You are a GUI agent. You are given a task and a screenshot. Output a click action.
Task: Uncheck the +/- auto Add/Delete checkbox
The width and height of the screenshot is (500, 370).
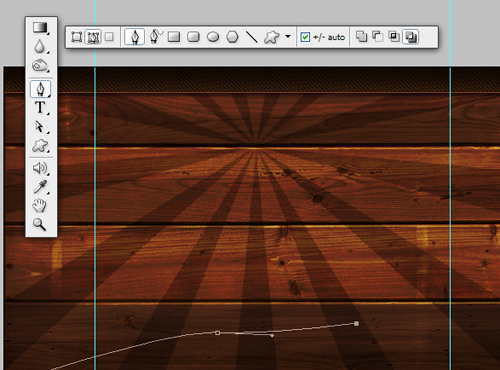(x=305, y=37)
